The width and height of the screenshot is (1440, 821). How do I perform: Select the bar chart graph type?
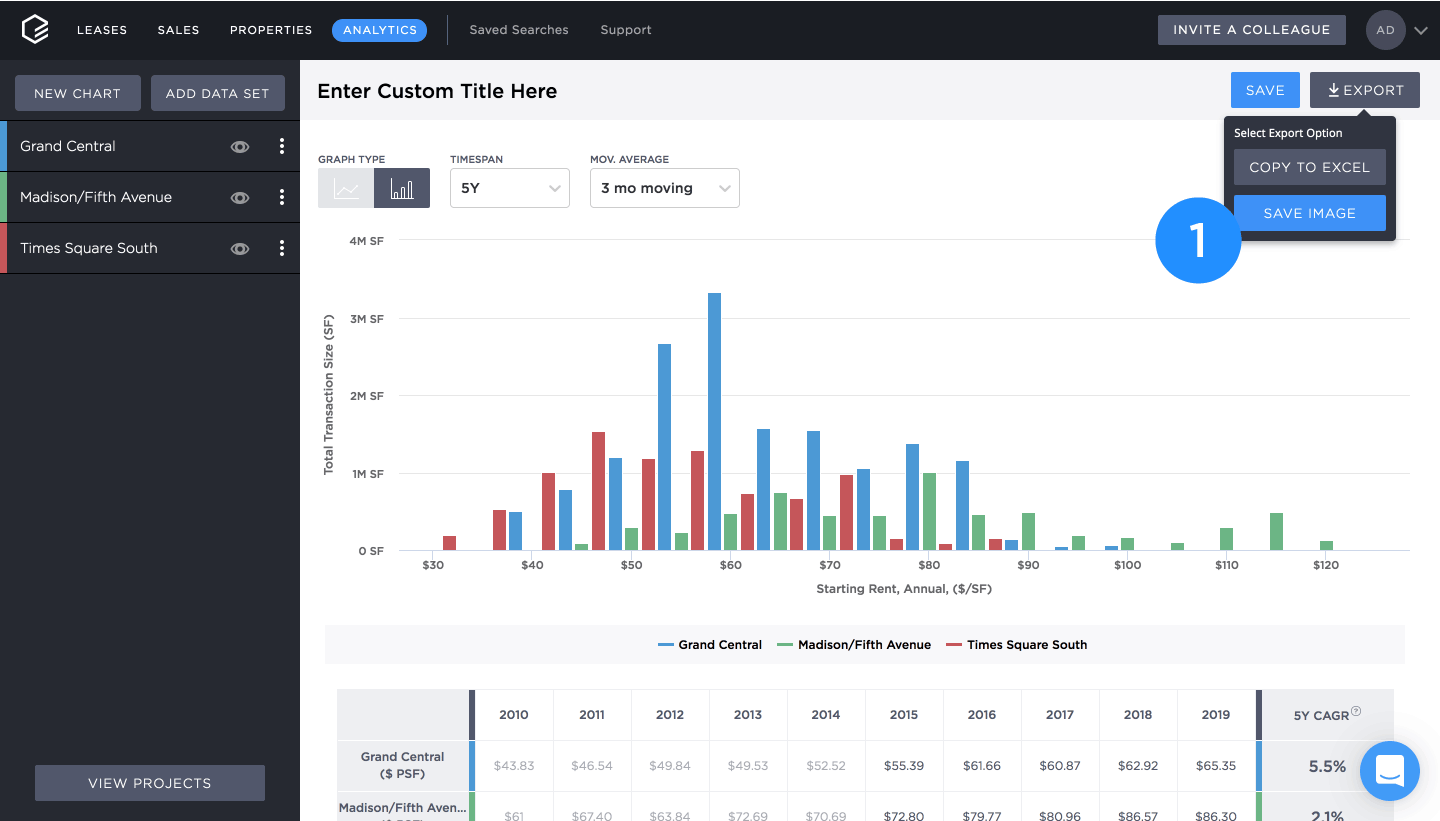[x=401, y=188]
